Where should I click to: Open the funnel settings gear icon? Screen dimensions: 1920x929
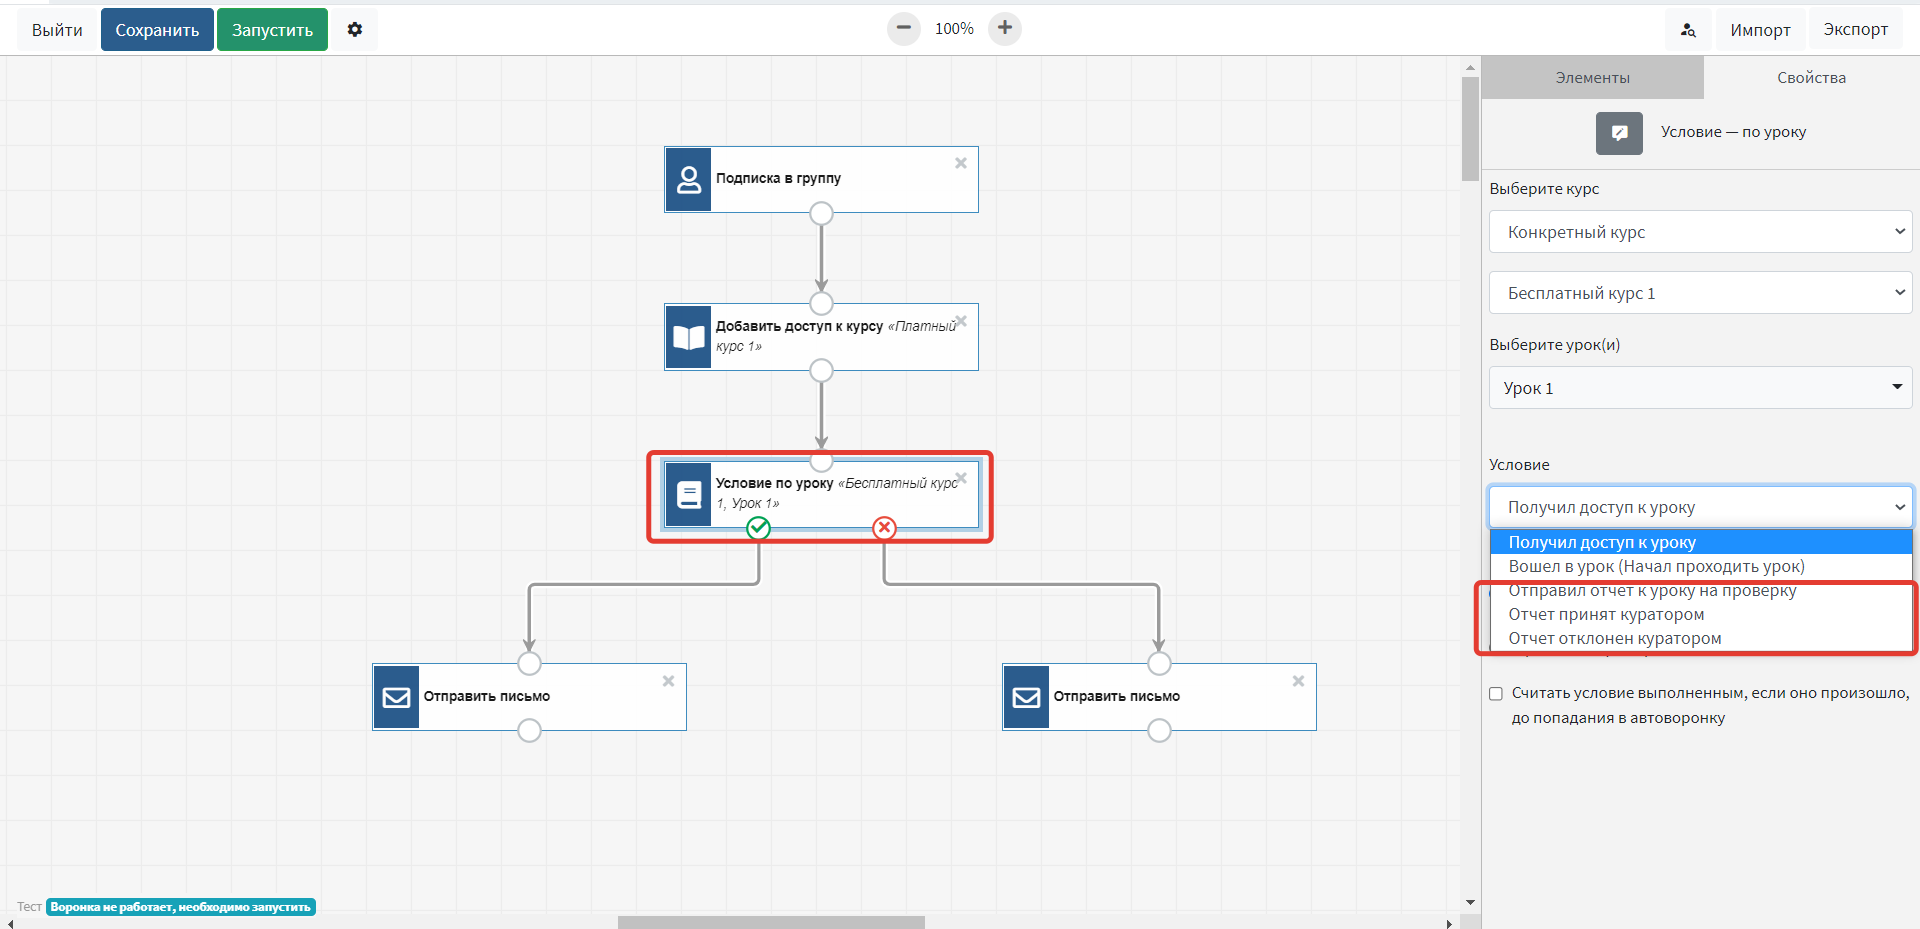(x=355, y=30)
